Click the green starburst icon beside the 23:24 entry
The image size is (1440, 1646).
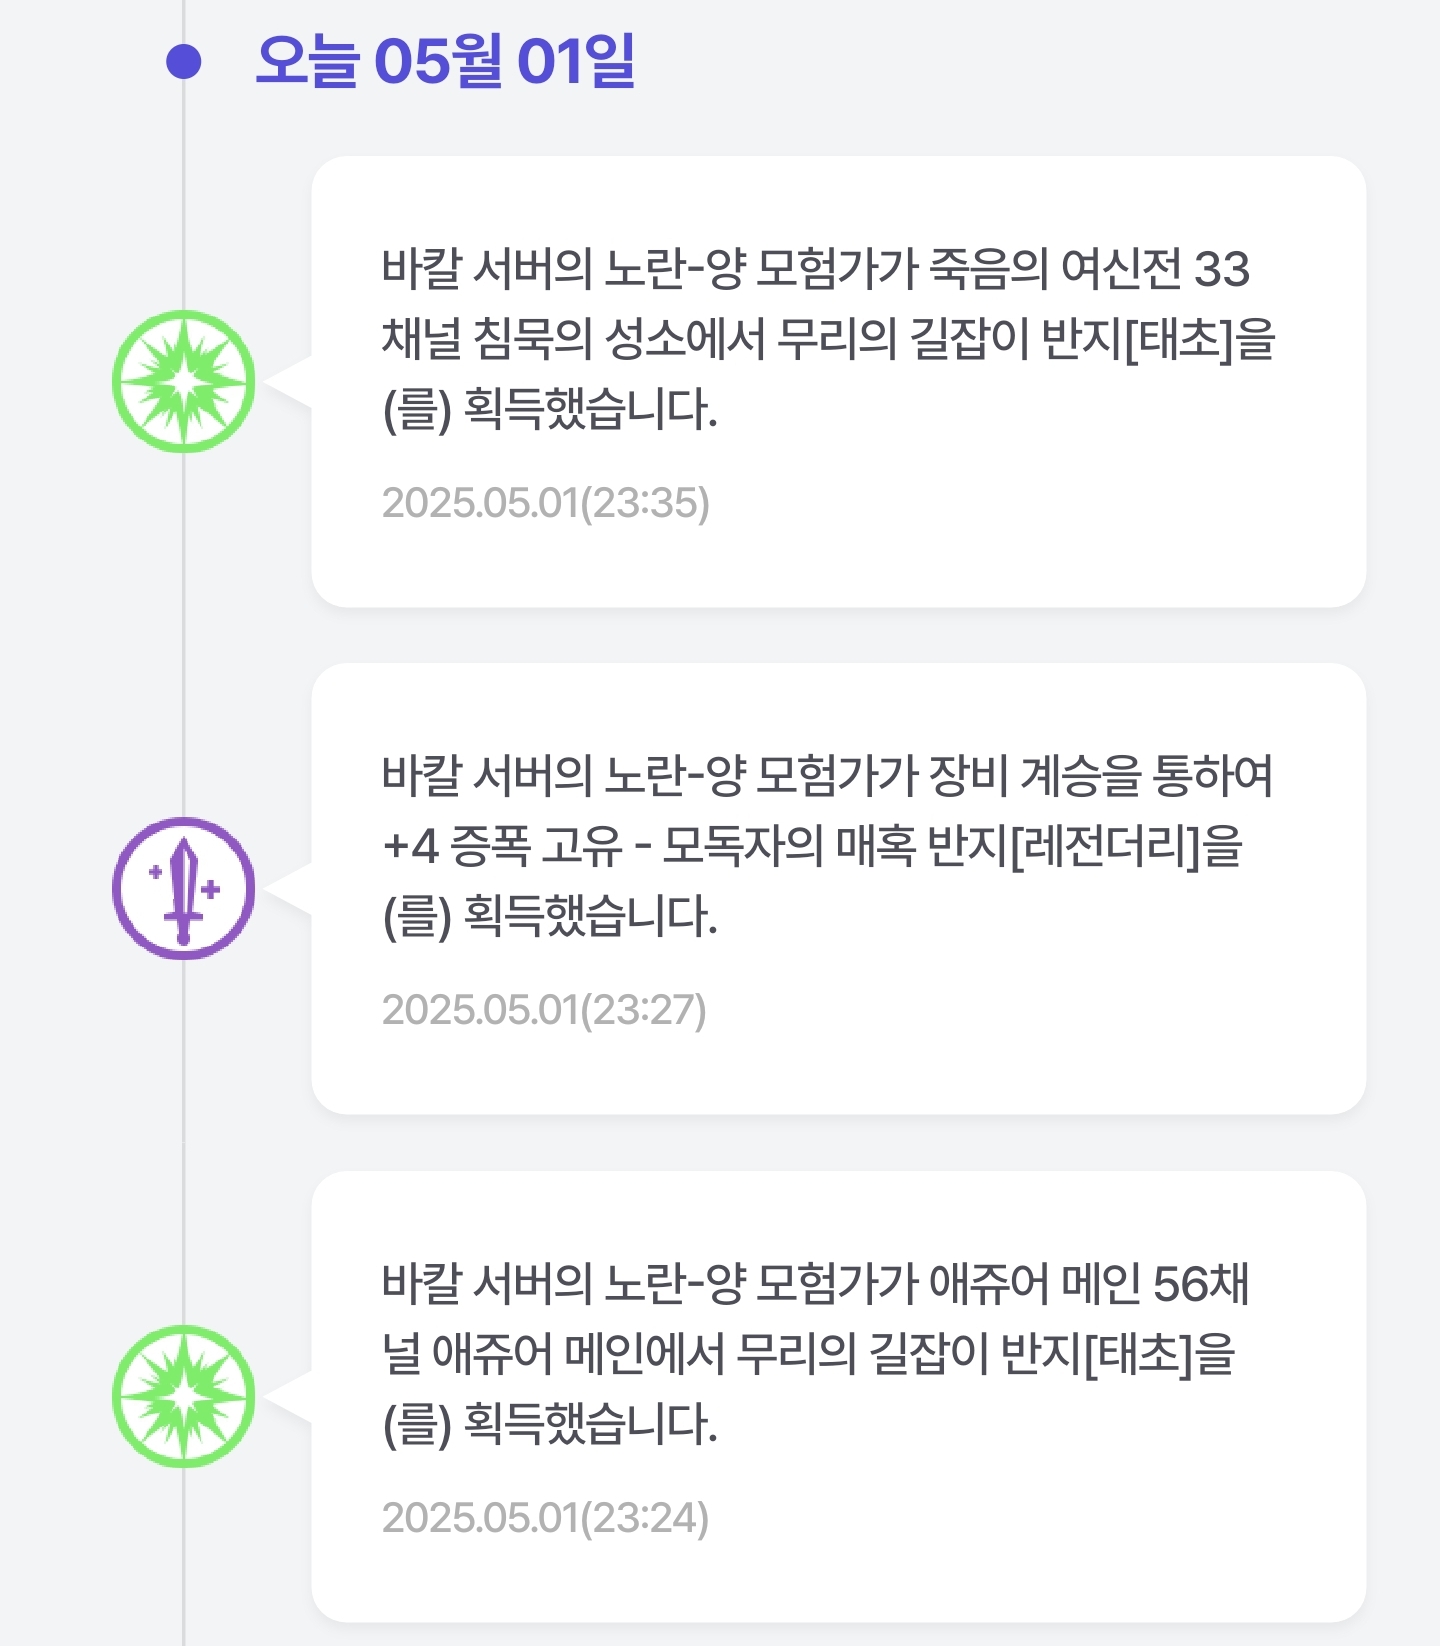pos(184,1397)
